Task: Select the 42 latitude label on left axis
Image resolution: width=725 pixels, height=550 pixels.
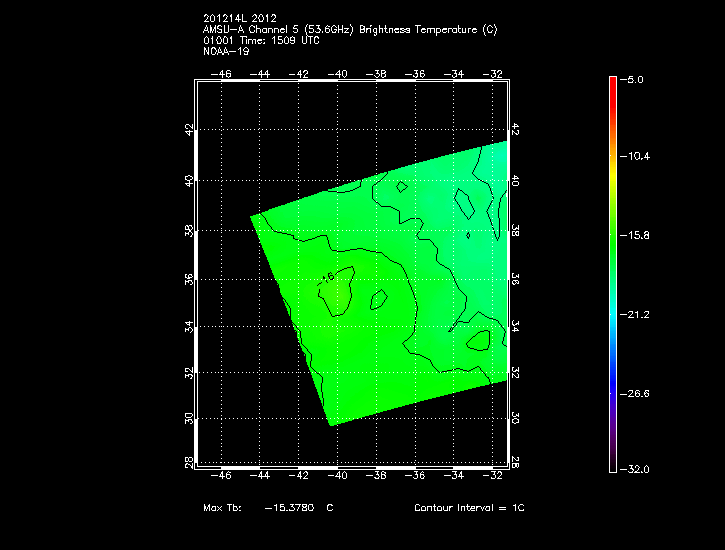Action: pyautogui.click(x=189, y=130)
